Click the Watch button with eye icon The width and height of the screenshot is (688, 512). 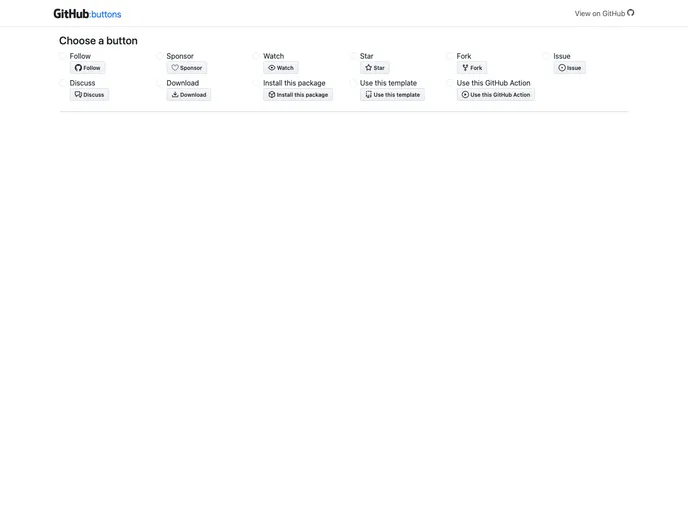[281, 68]
